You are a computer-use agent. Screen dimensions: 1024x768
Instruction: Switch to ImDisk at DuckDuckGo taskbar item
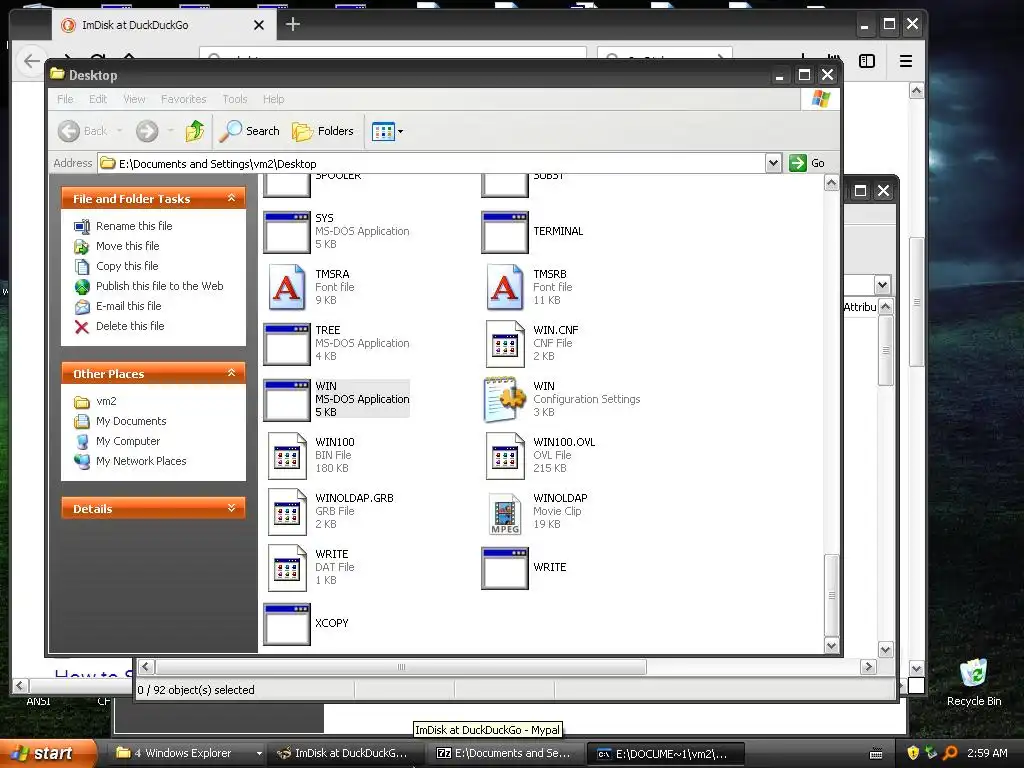point(345,754)
